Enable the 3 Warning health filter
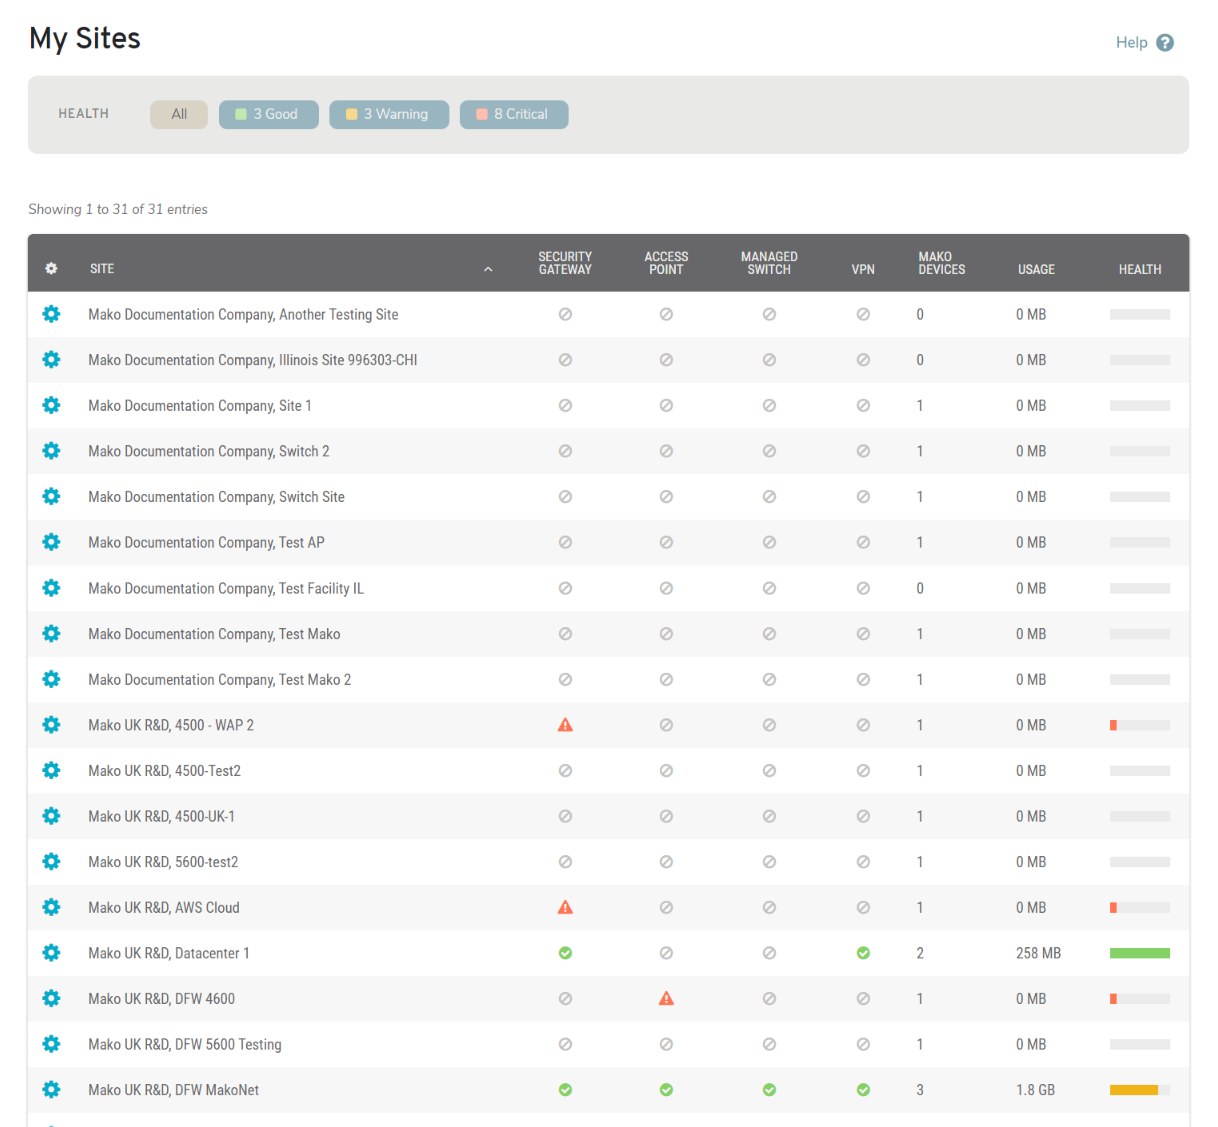 pyautogui.click(x=389, y=114)
